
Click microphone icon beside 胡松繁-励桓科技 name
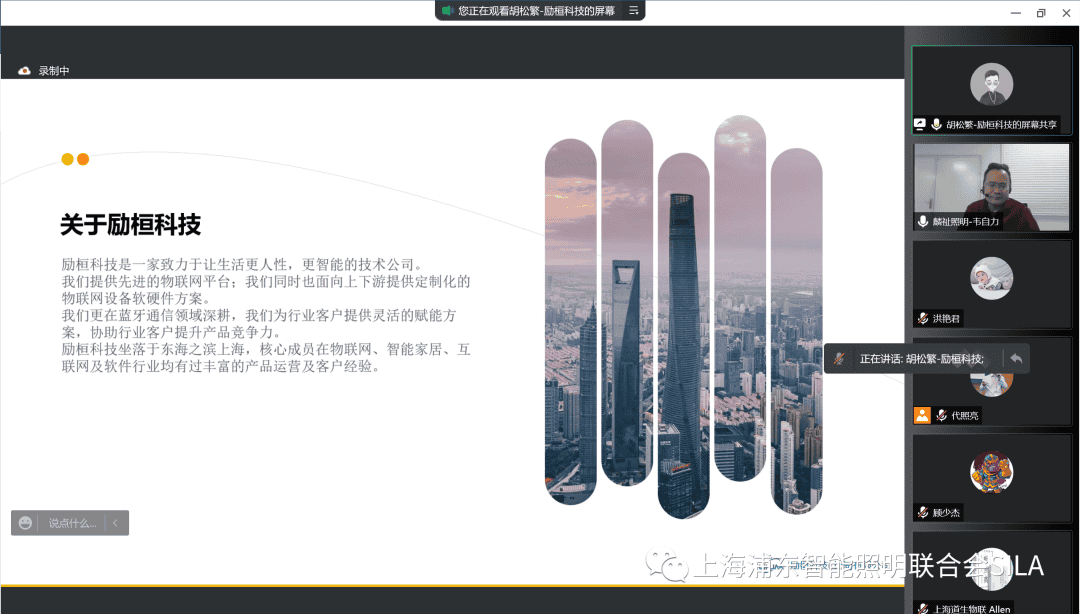tap(937, 125)
